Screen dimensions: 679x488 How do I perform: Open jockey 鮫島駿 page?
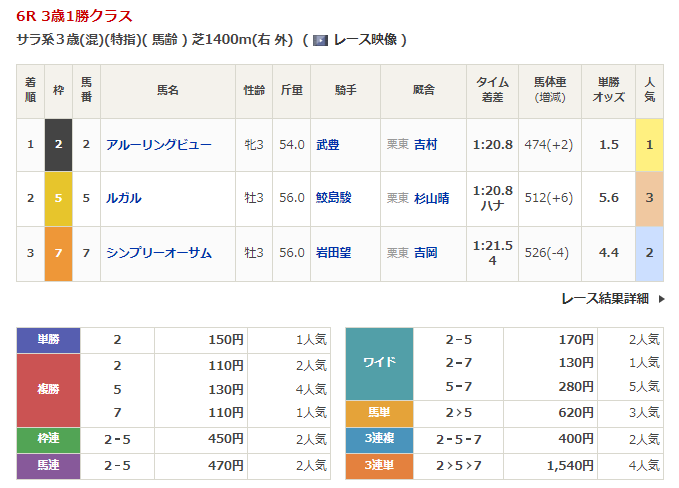coord(333,198)
